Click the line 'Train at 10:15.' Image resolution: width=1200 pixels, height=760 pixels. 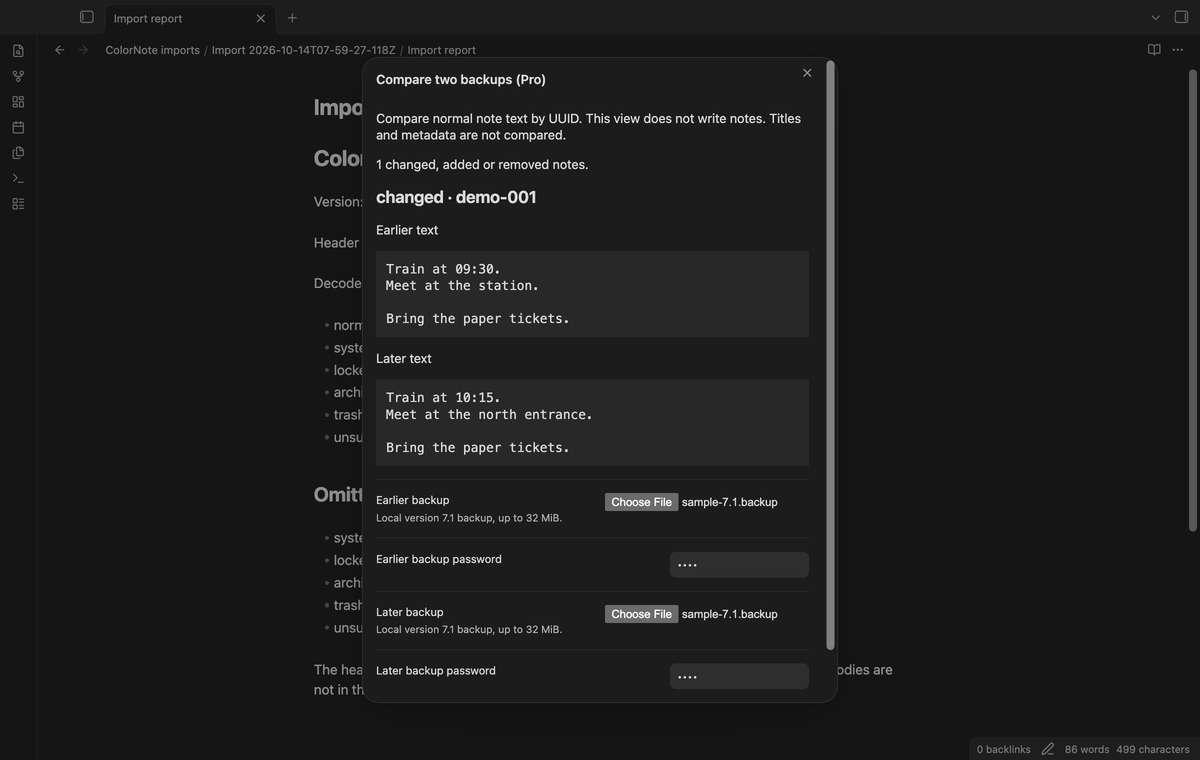[x=443, y=398]
